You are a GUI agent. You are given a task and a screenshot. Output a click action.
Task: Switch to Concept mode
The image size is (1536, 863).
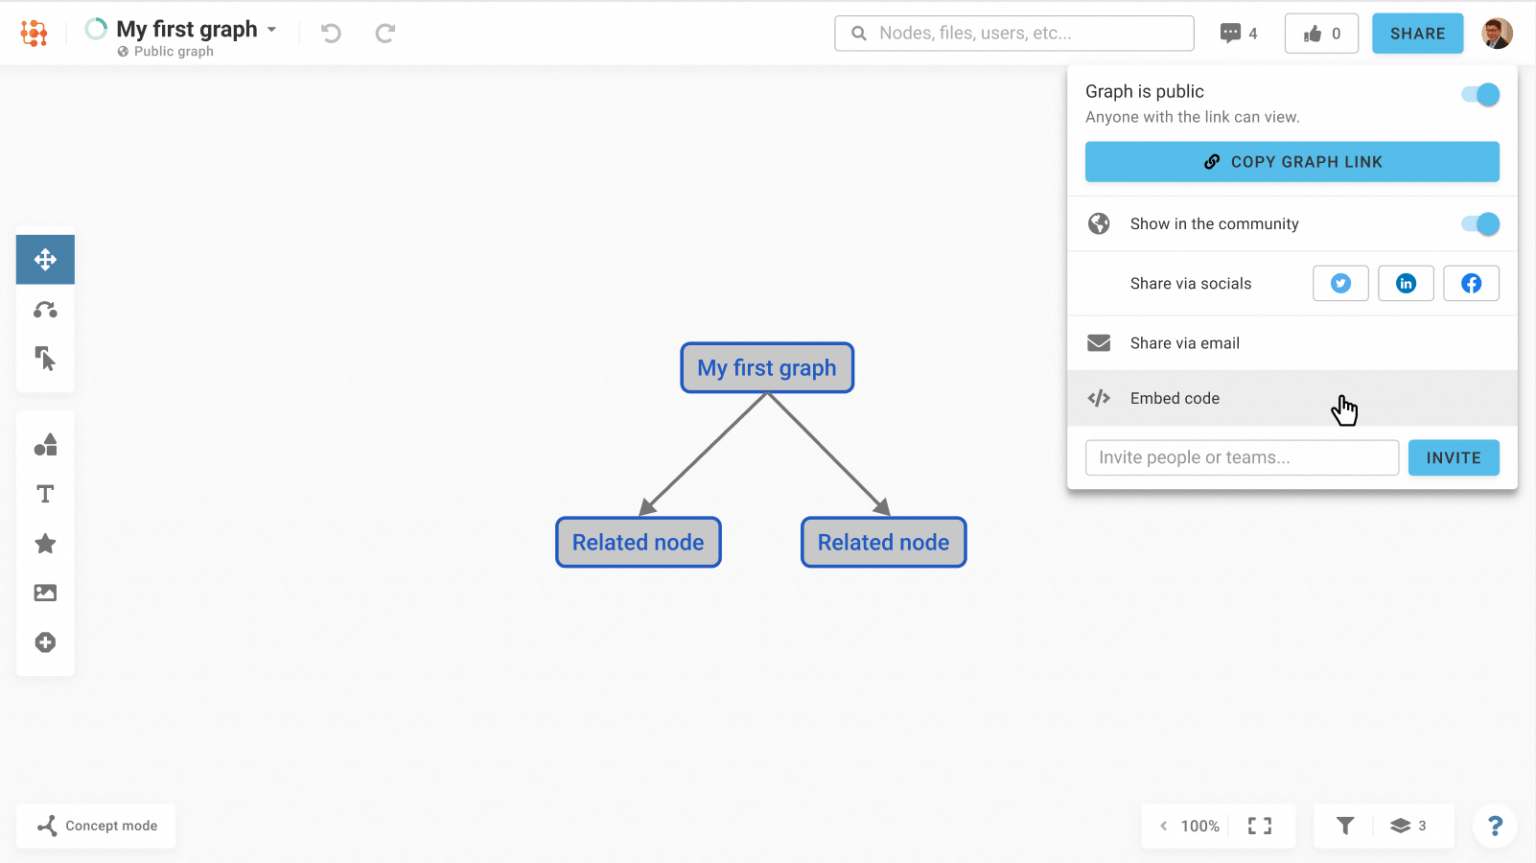96,825
